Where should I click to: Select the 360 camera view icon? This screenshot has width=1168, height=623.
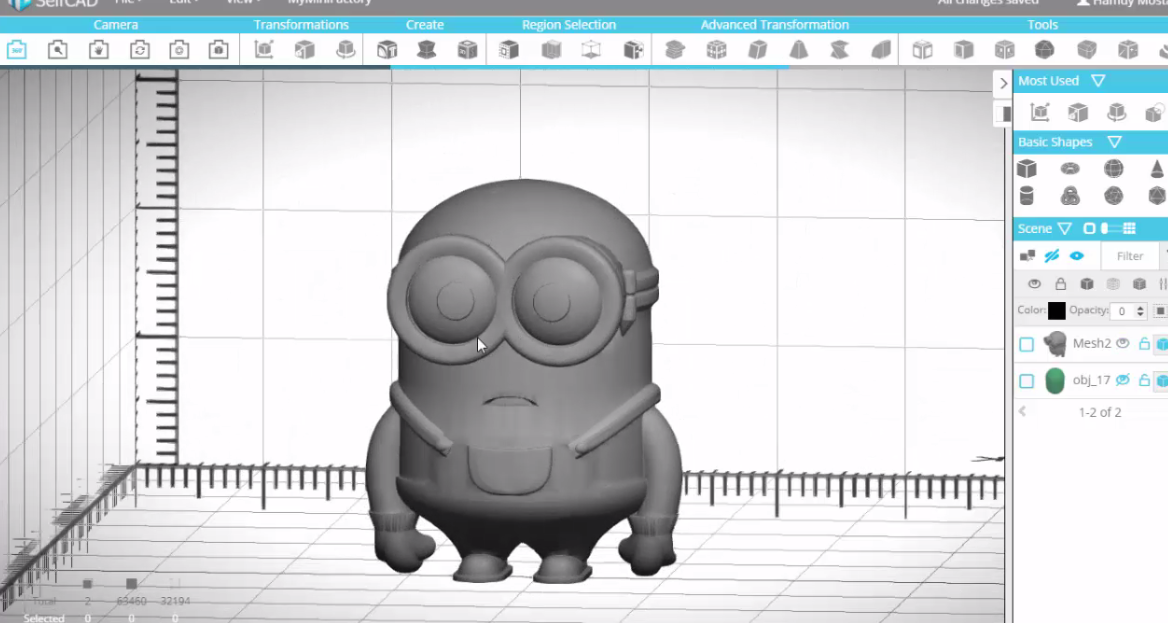16,50
